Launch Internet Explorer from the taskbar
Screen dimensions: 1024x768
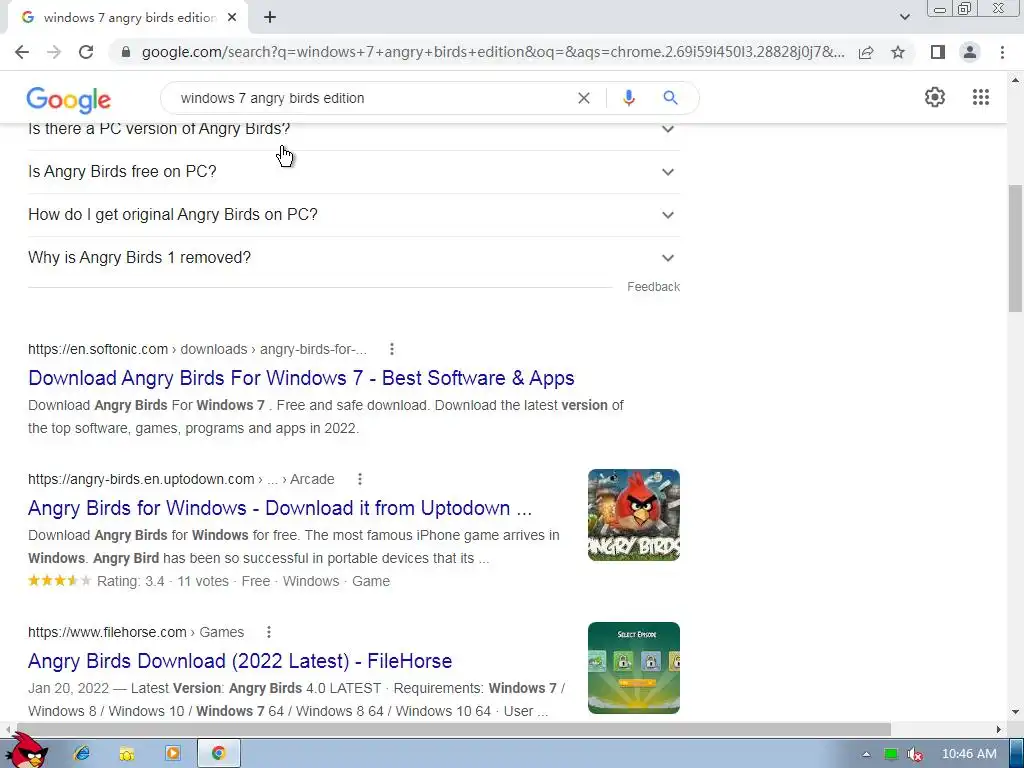(x=82, y=754)
